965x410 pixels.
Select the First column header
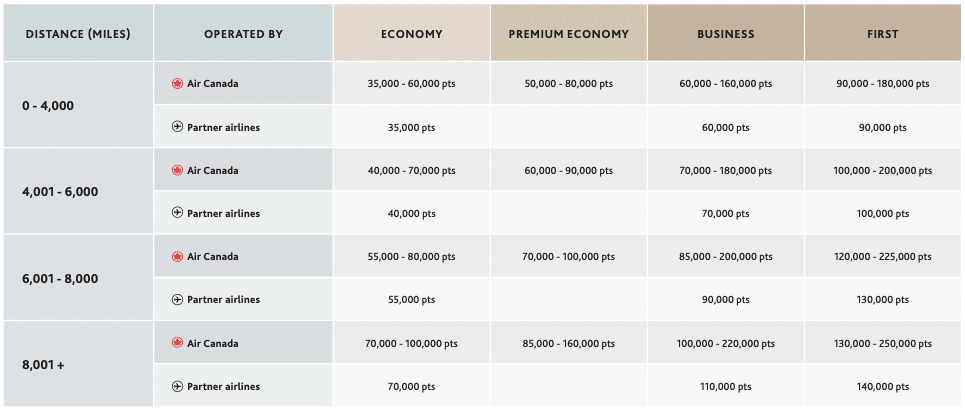[883, 34]
